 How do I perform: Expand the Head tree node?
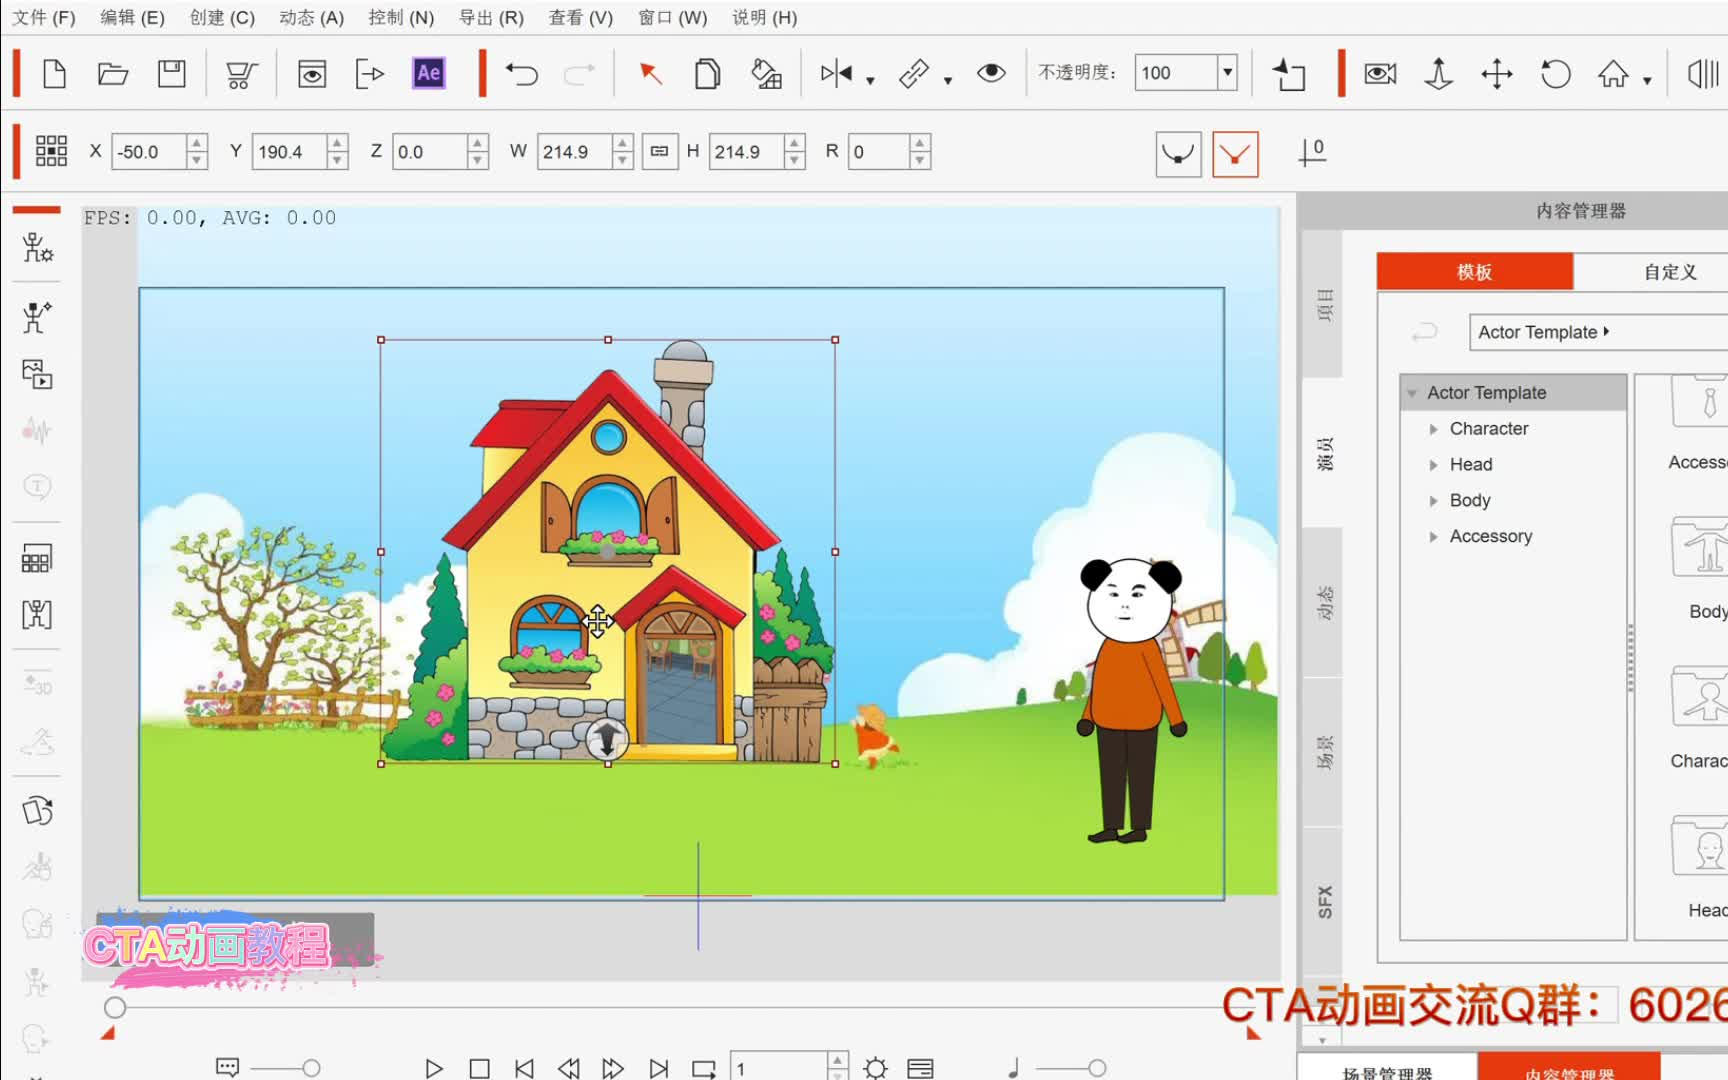pos(1433,465)
